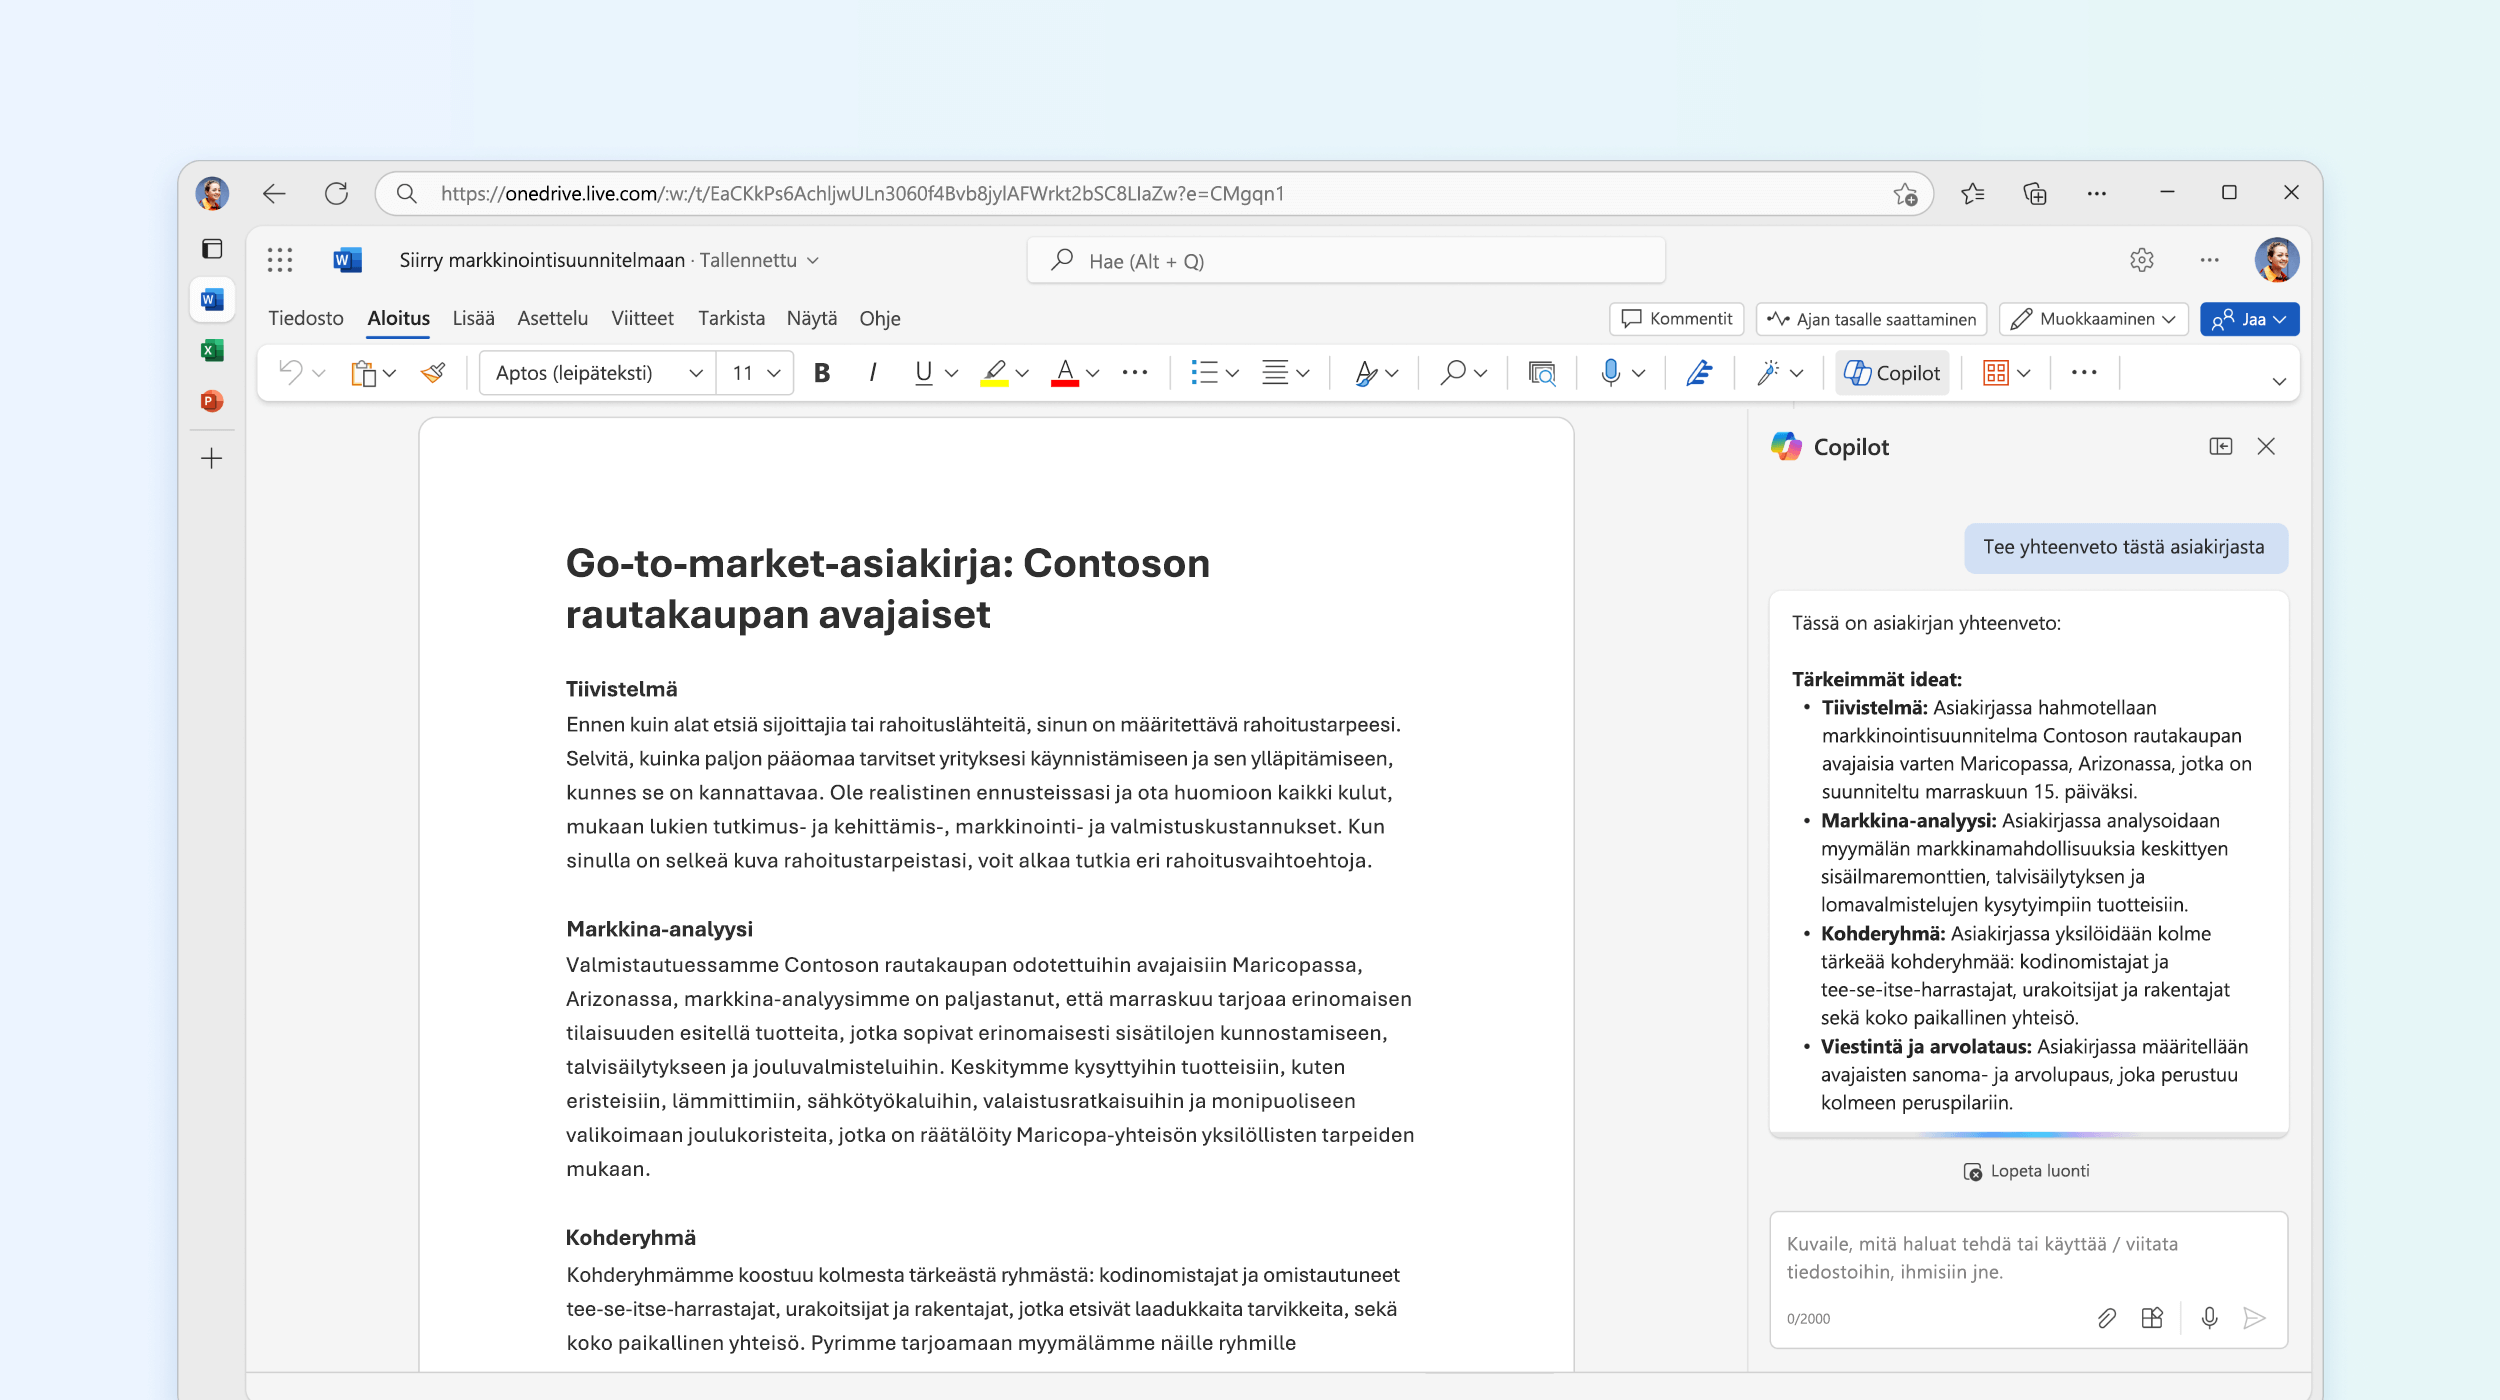2500x1400 pixels.
Task: Click the red add-ins grid icon
Action: pos(1996,373)
